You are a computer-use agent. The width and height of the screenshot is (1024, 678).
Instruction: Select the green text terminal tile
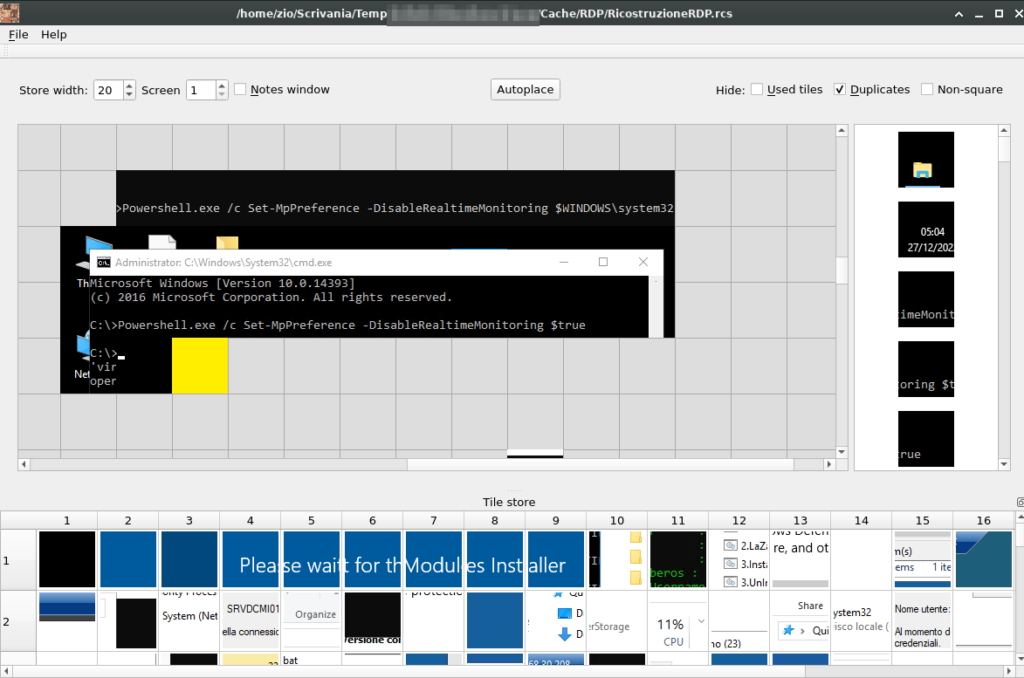click(678, 559)
